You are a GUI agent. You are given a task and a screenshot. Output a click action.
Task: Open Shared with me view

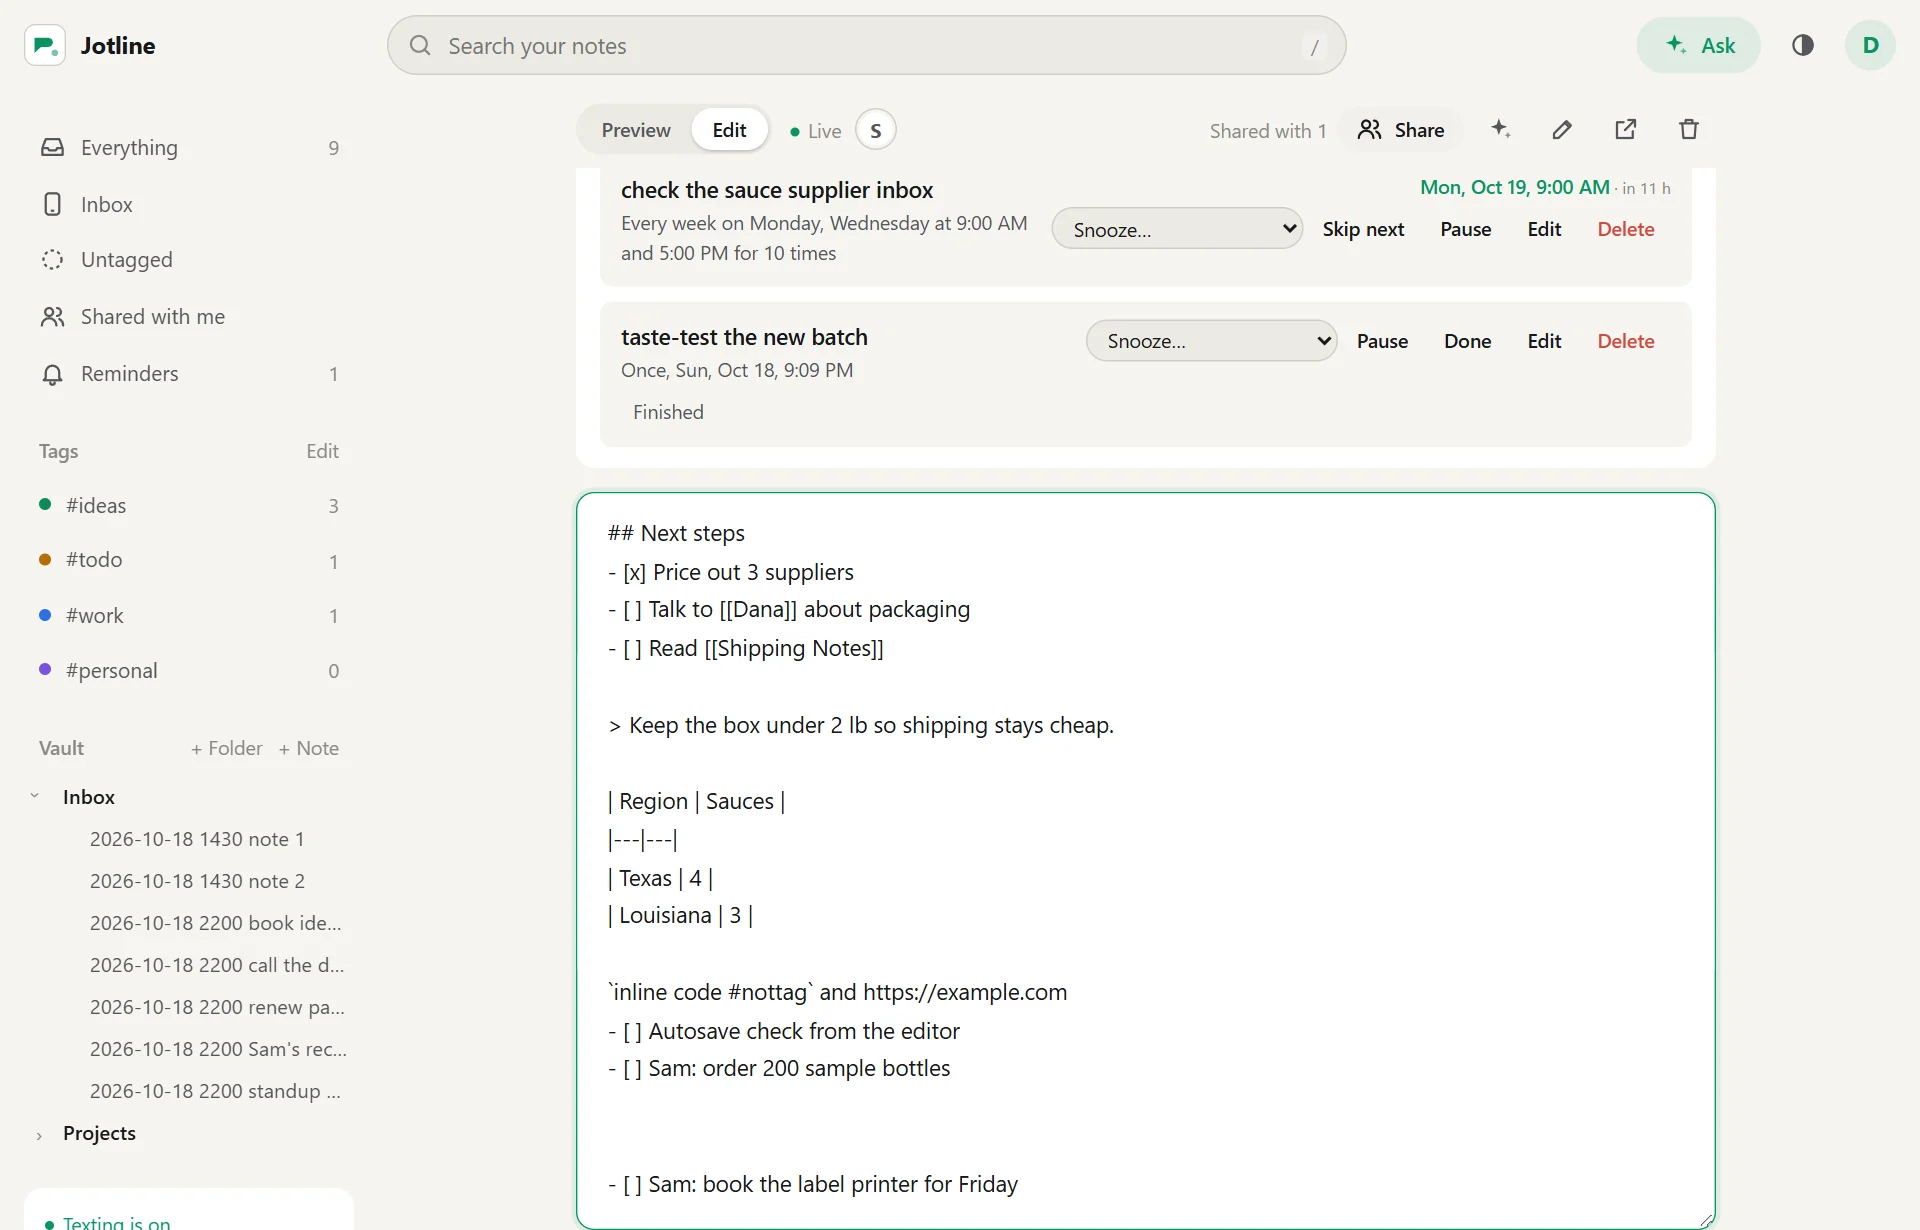[190, 317]
